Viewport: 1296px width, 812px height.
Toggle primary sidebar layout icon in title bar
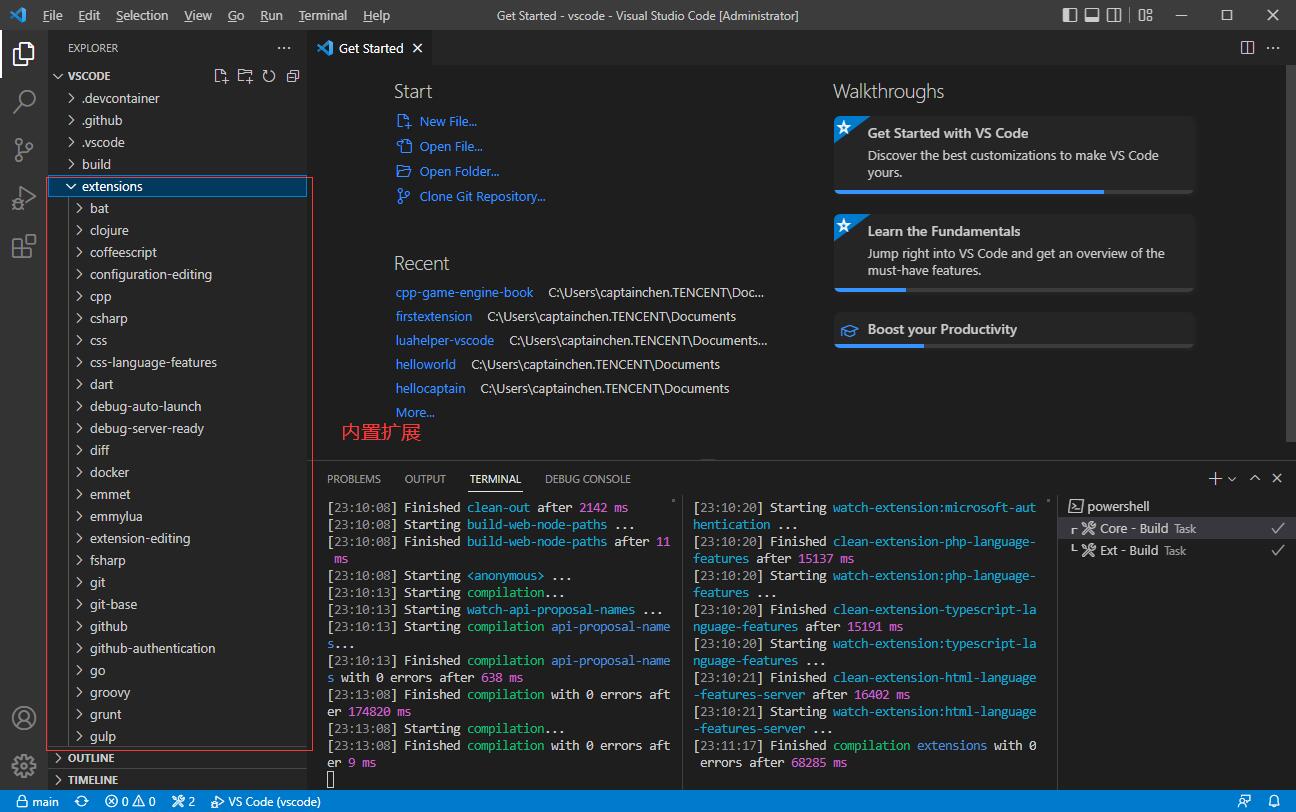pos(1070,15)
